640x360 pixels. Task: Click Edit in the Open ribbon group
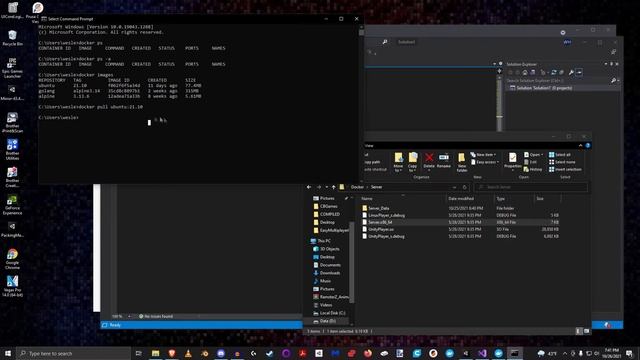click(530, 162)
